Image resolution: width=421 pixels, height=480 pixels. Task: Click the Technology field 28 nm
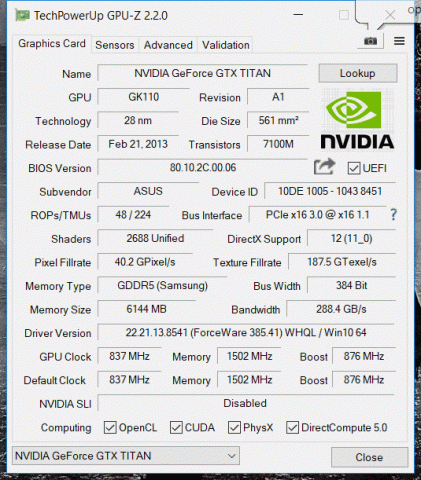[138, 120]
